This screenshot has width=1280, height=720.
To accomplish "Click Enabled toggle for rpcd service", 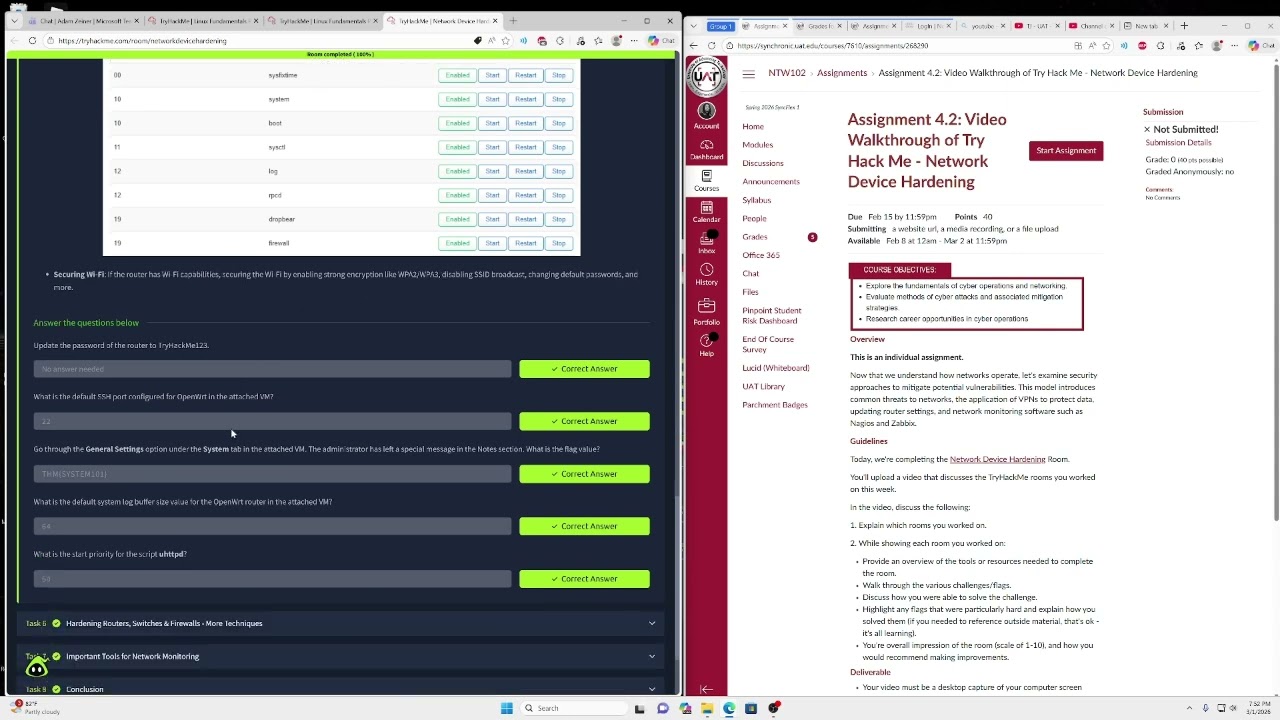I will coord(457,195).
